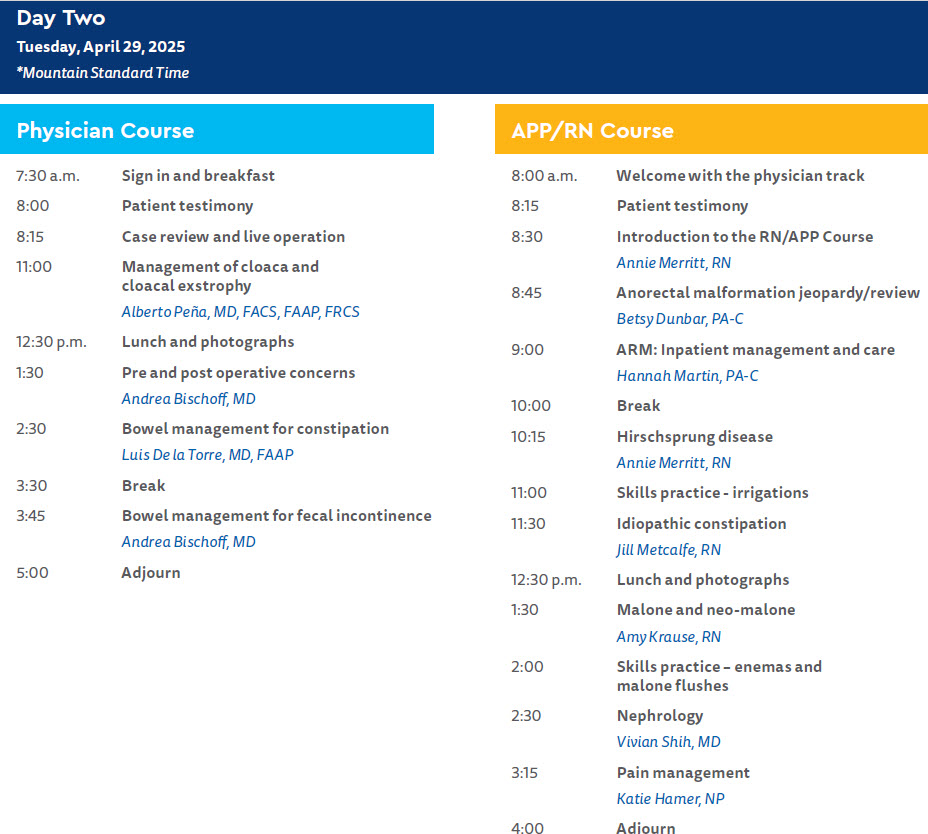Viewport: 928px width, 834px height.
Task: Click the Nephrology session title
Action: (x=659, y=716)
